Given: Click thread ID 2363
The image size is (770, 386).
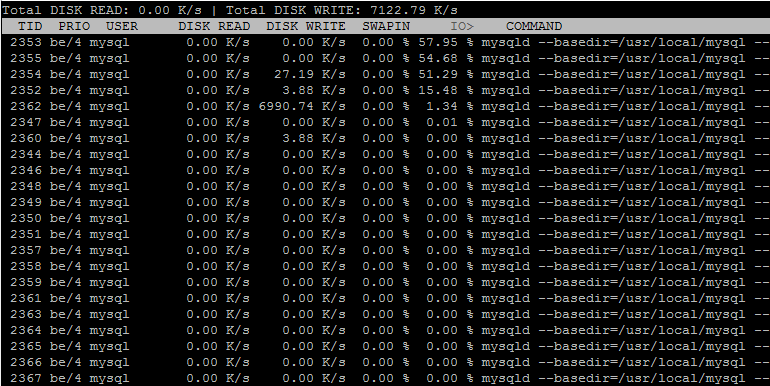Looking at the screenshot, I should pos(26,314).
